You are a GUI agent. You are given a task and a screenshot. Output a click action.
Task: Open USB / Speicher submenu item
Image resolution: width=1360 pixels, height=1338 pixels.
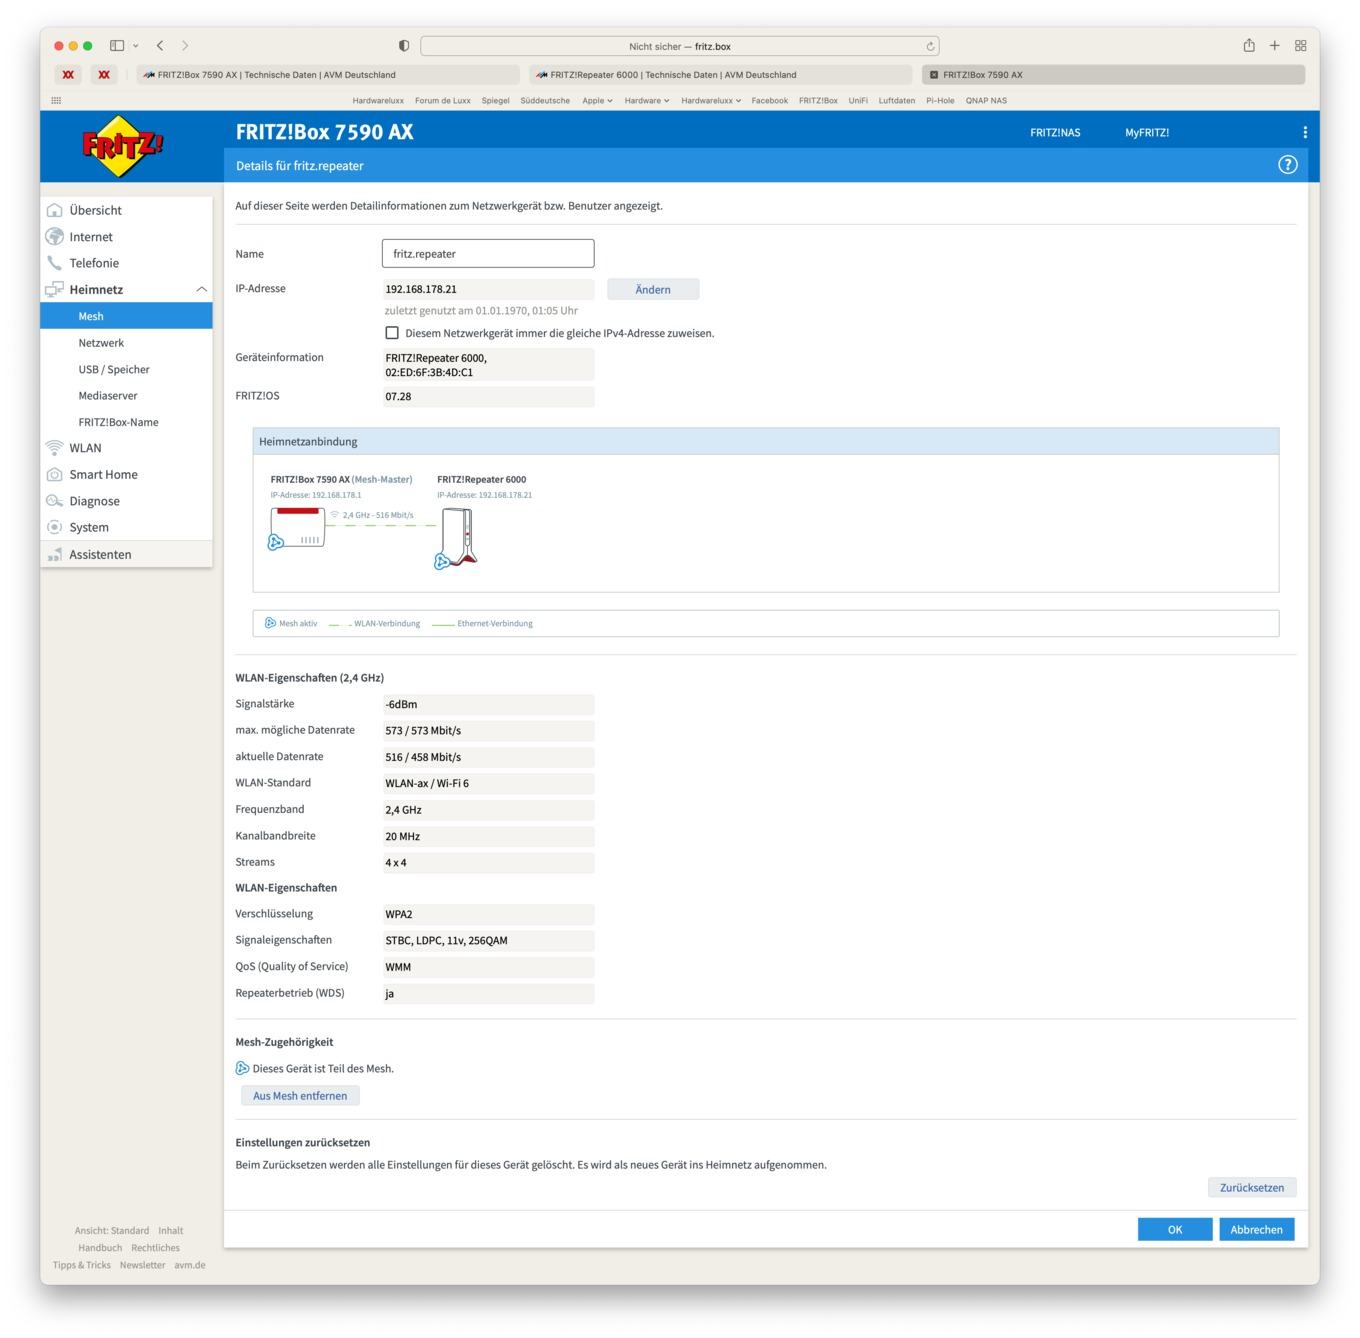click(114, 369)
